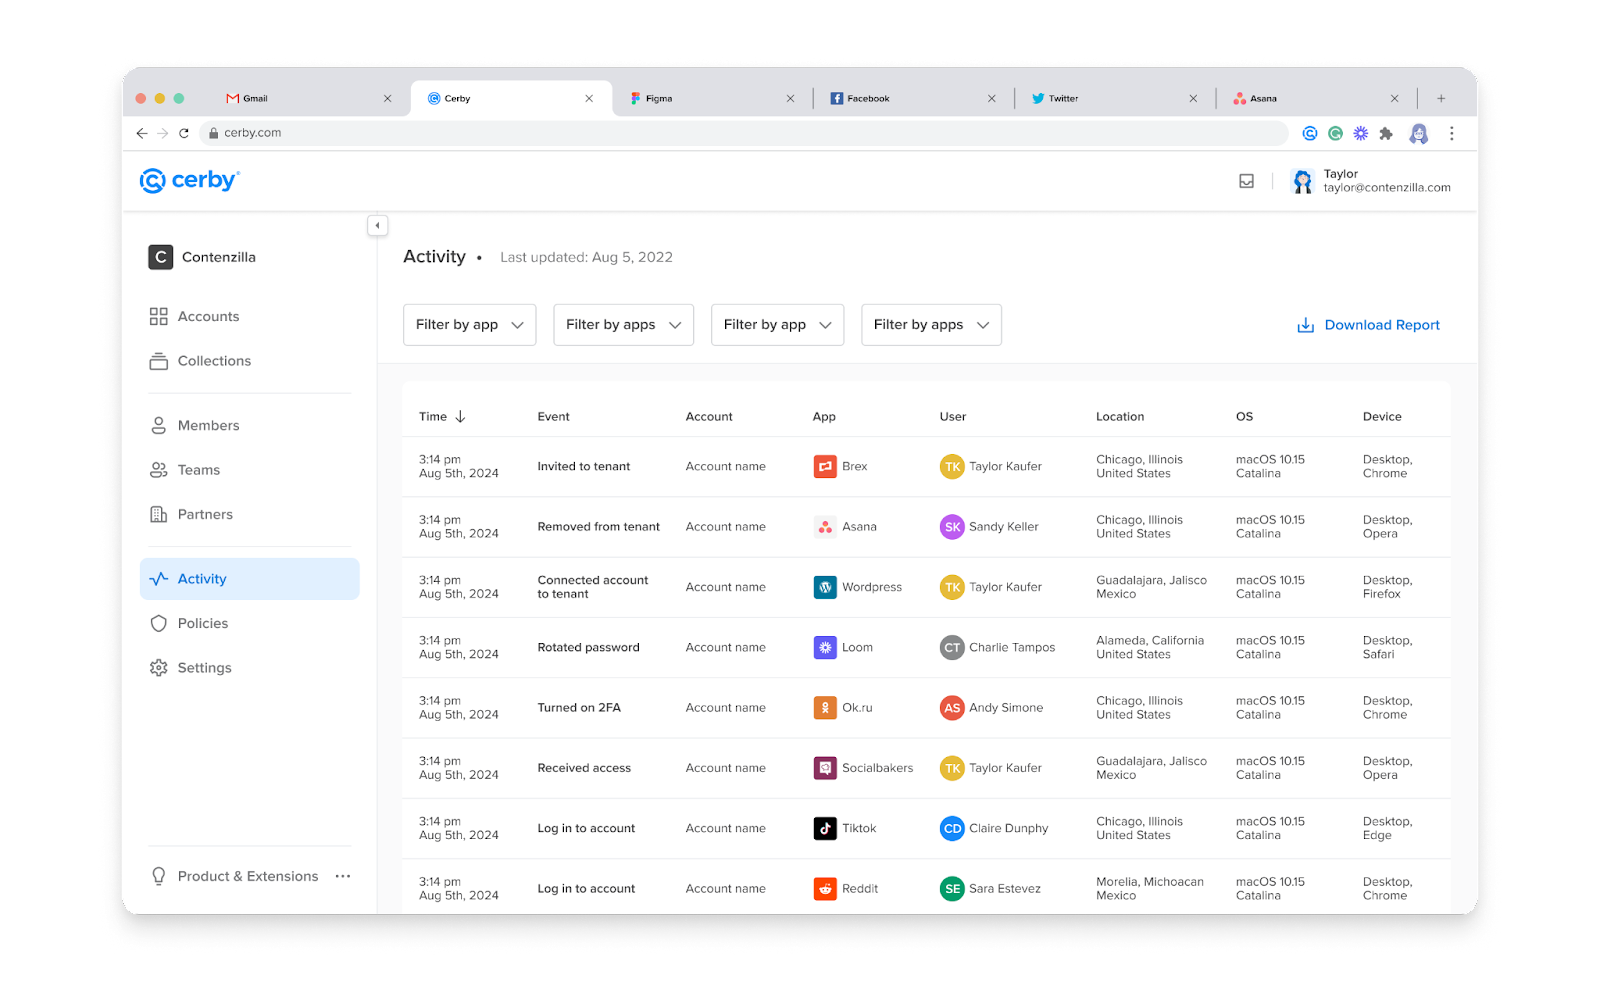Click the Loom app icon

[x=825, y=647]
